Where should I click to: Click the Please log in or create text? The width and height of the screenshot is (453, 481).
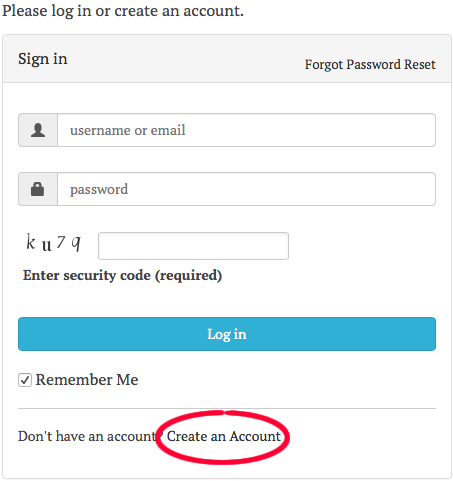tap(123, 11)
